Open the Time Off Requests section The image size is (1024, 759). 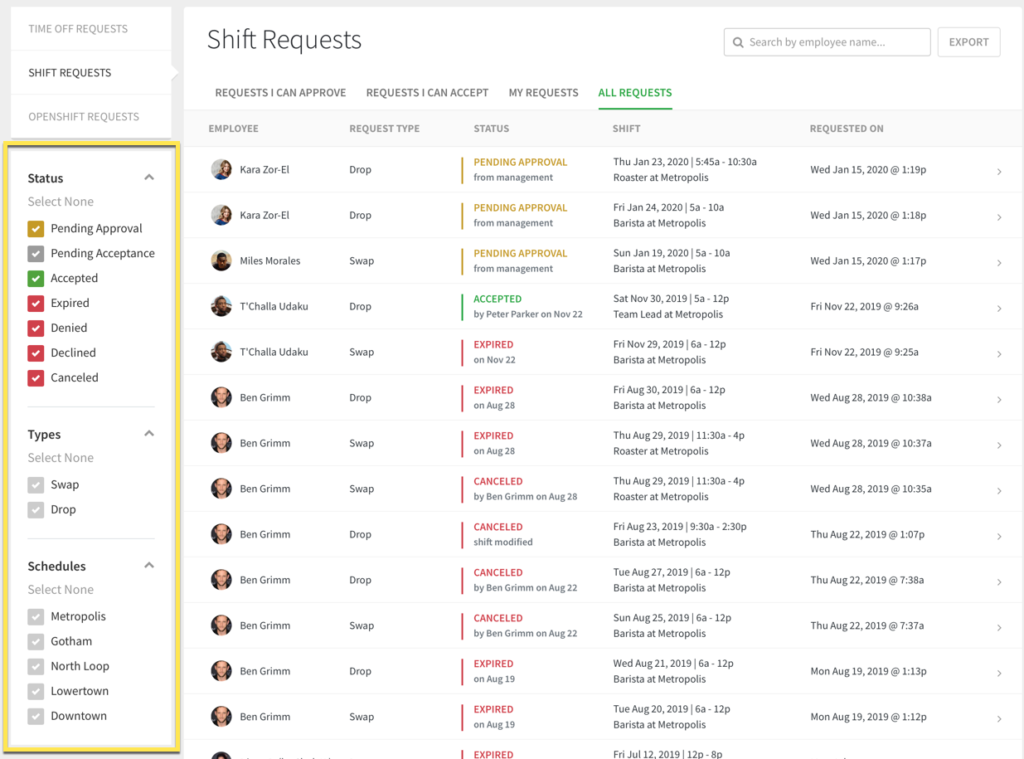pyautogui.click(x=80, y=29)
